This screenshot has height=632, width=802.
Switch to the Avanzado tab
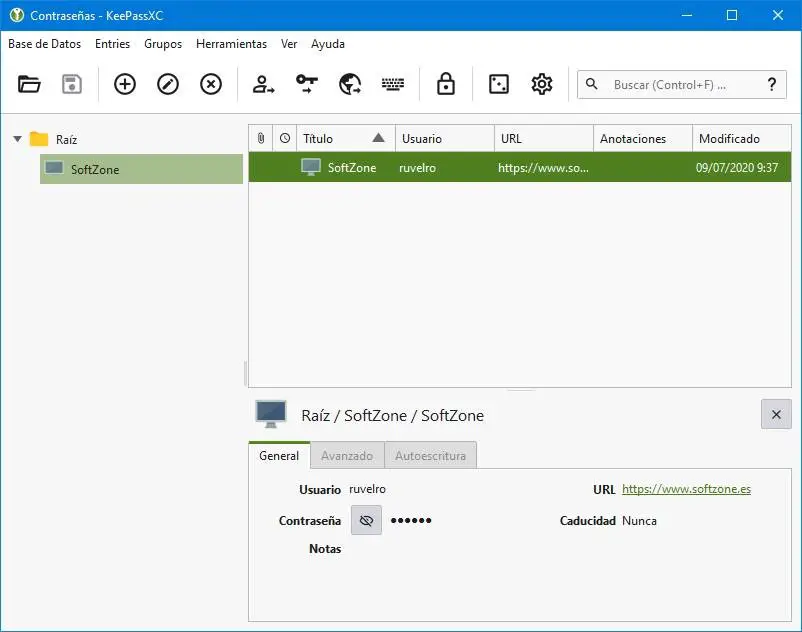[347, 456]
